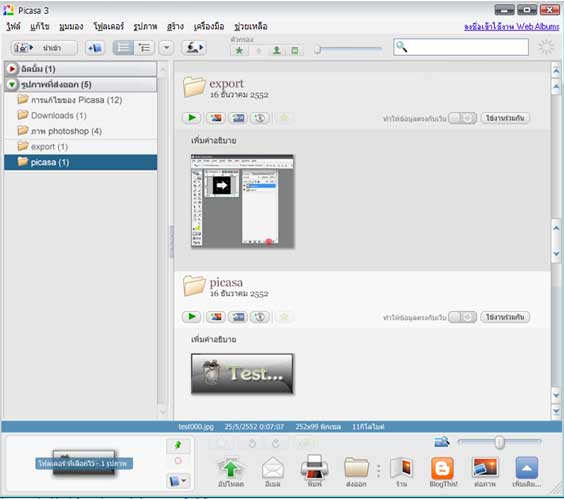Select the photoshop (4) folder
The image size is (564, 499).
coord(81,131)
